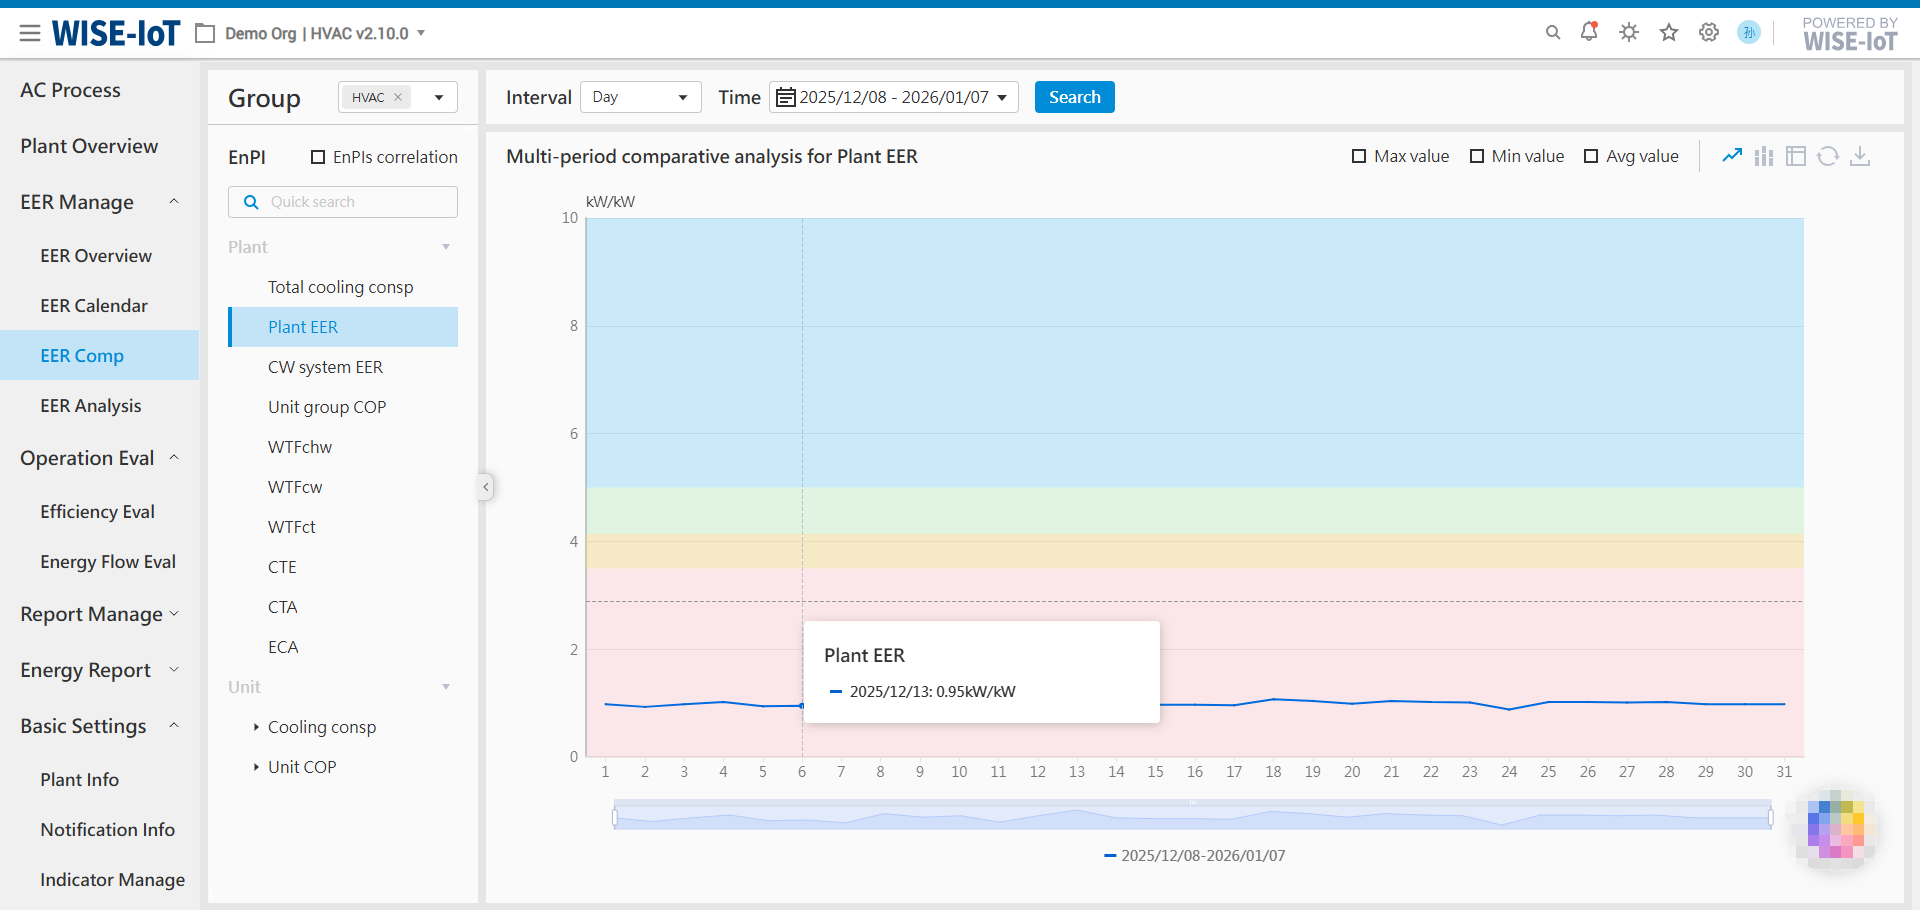Click the Search button
The height and width of the screenshot is (910, 1920).
pyautogui.click(x=1074, y=97)
